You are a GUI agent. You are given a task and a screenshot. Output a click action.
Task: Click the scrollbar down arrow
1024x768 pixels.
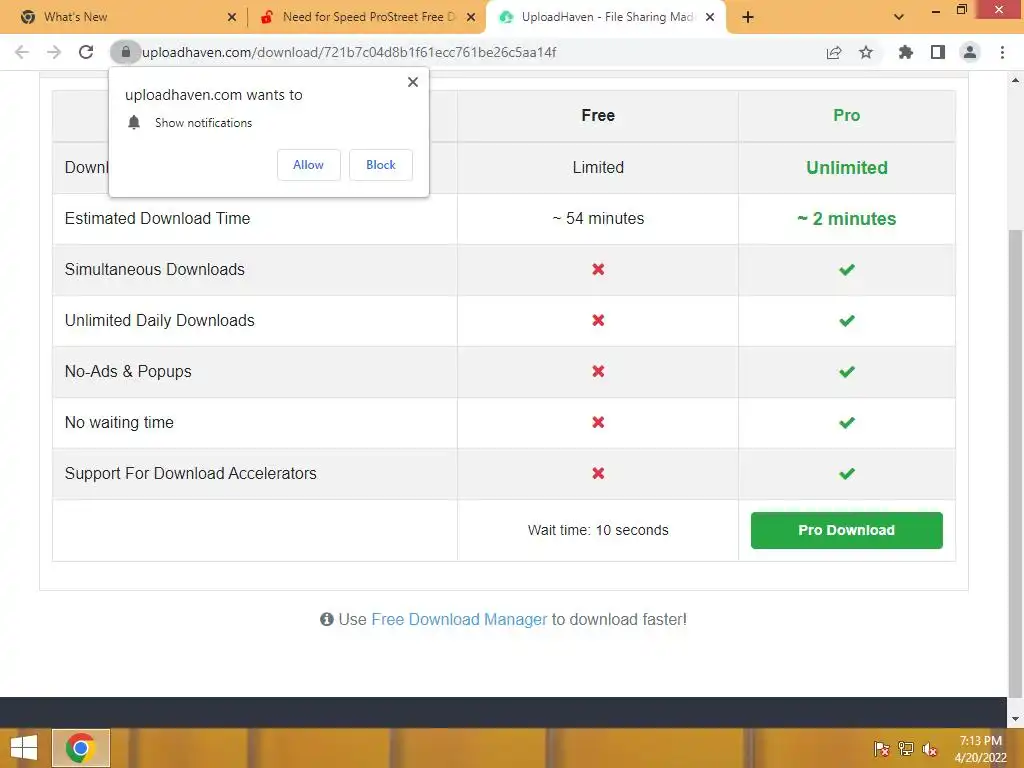tap(1015, 719)
